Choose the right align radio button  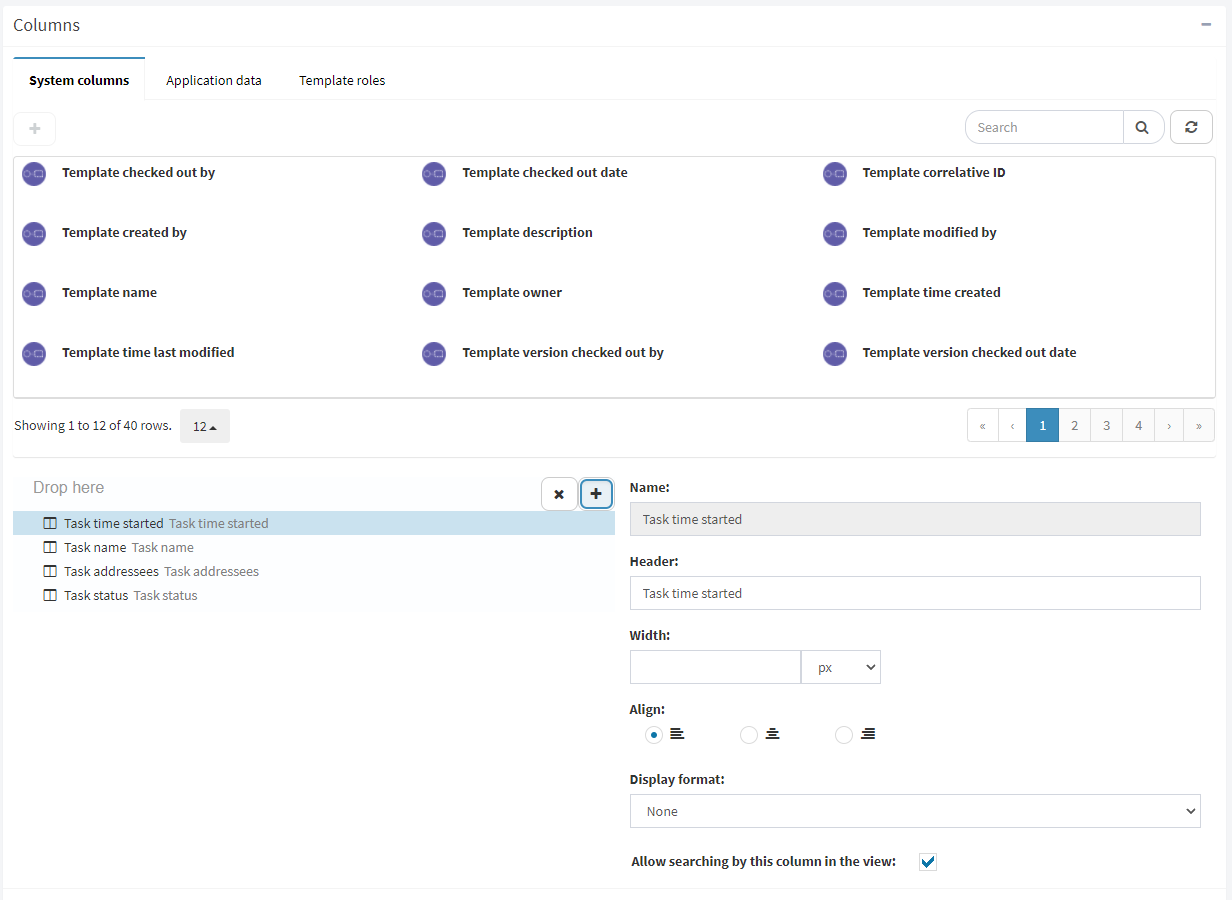(844, 735)
